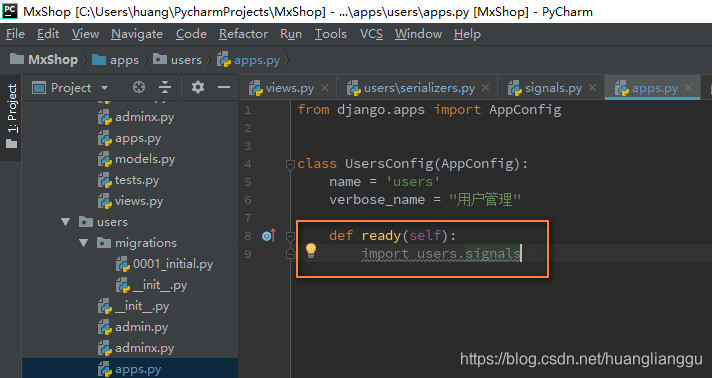Viewport: 712px width, 378px height.
Task: Select __init__.py inside migrations
Action: coord(152,285)
